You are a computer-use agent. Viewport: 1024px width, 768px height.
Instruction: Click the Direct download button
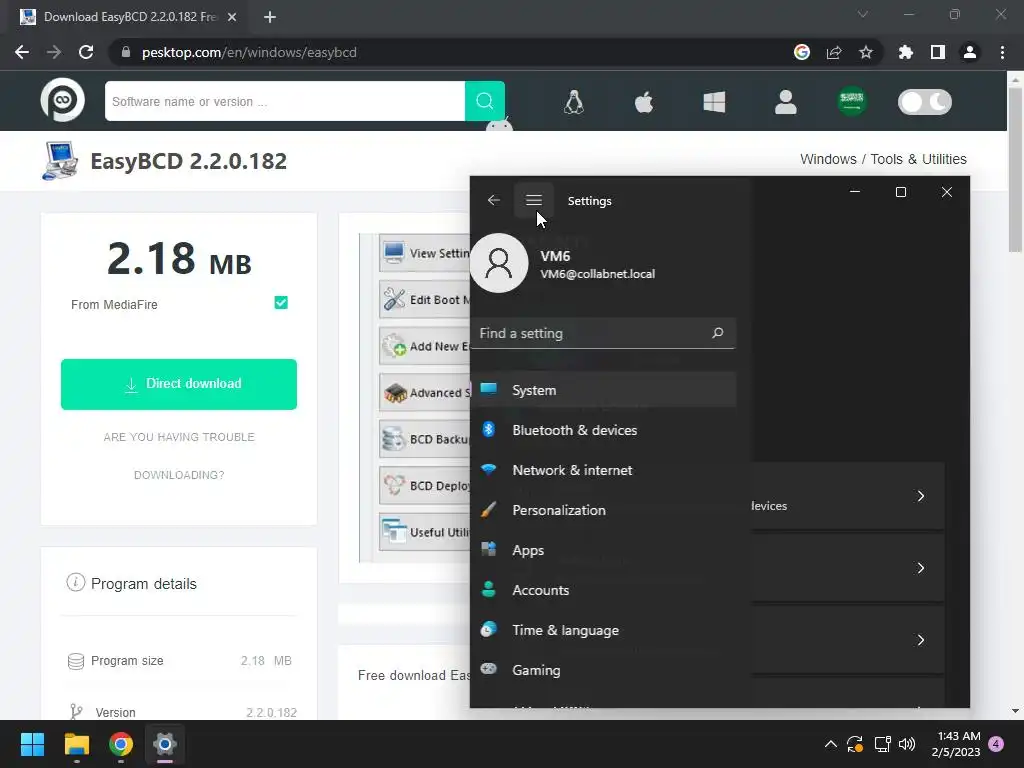(x=179, y=384)
